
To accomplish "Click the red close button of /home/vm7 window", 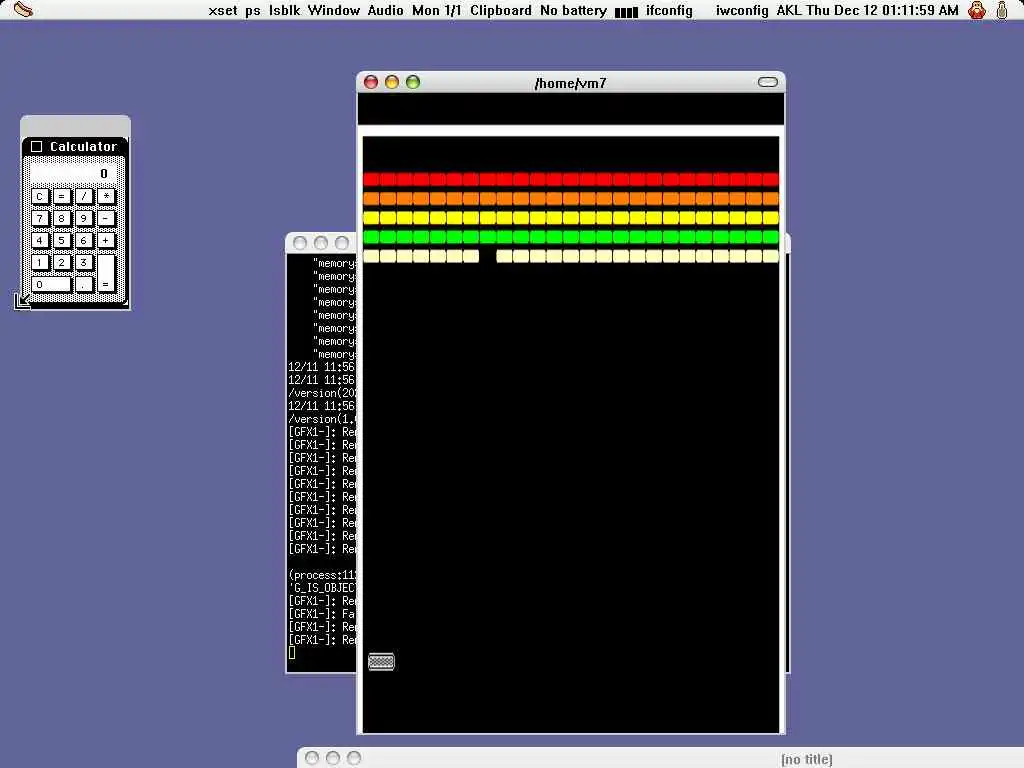I will (371, 82).
